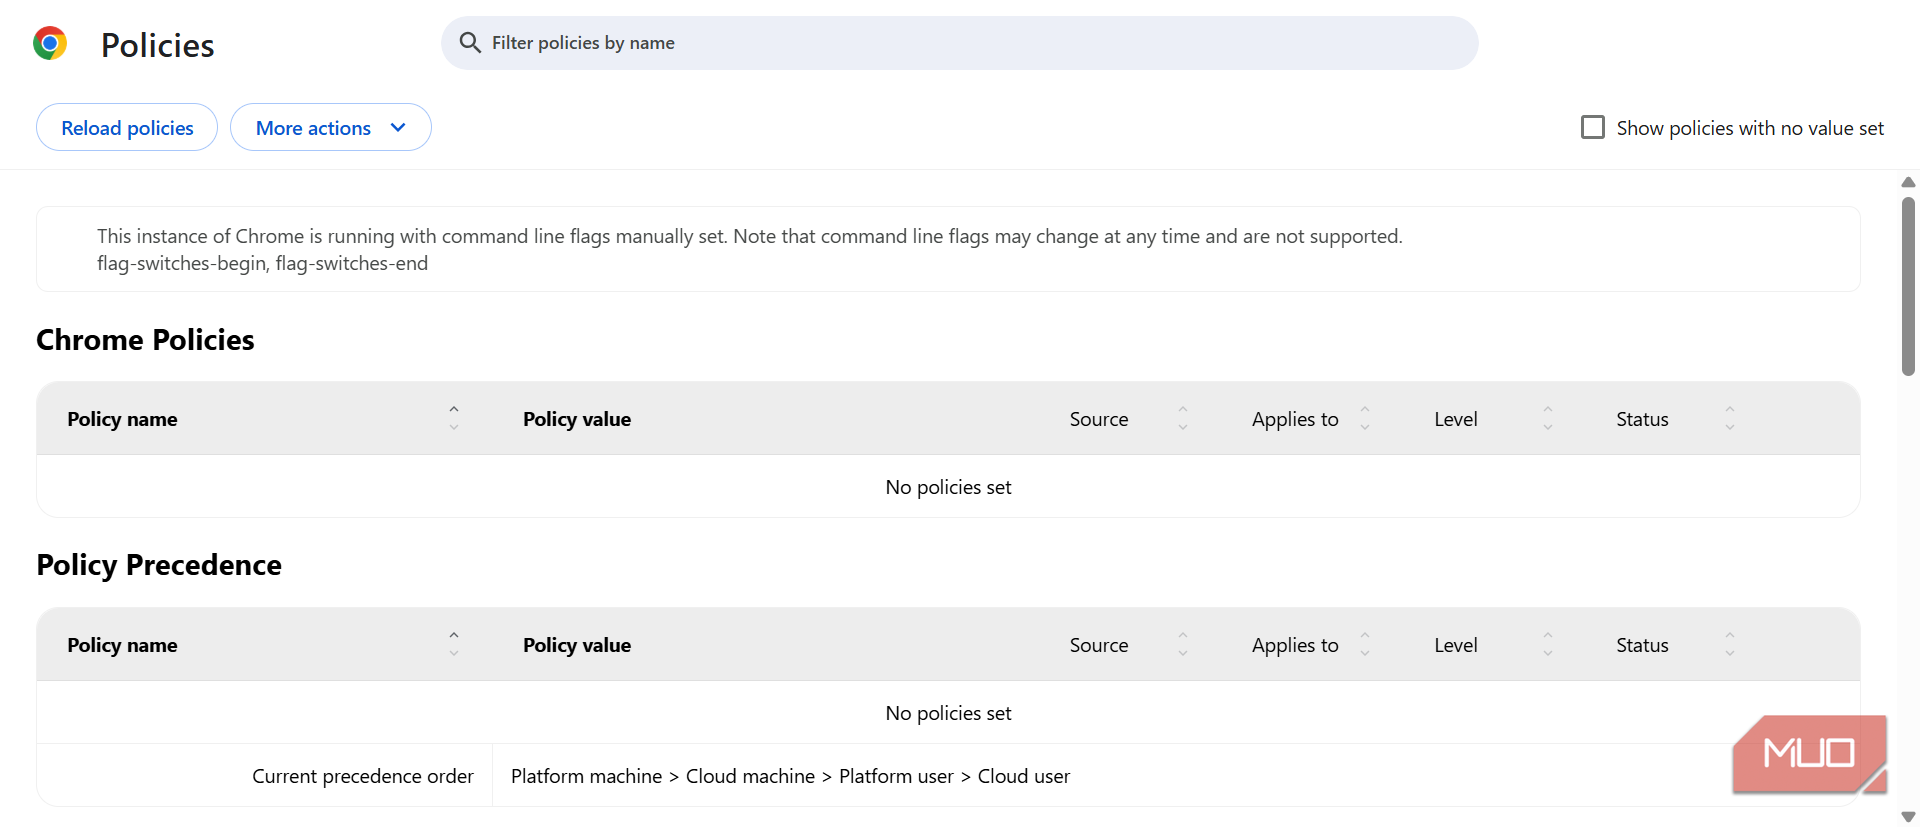This screenshot has height=827, width=1920.
Task: Click the vertical scrollbar thumb
Action: (x=1908, y=286)
